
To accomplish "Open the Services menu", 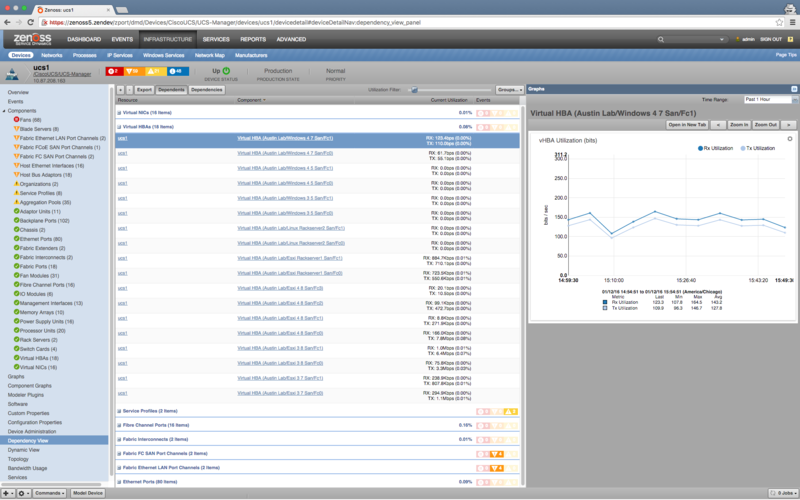I will click(x=216, y=39).
